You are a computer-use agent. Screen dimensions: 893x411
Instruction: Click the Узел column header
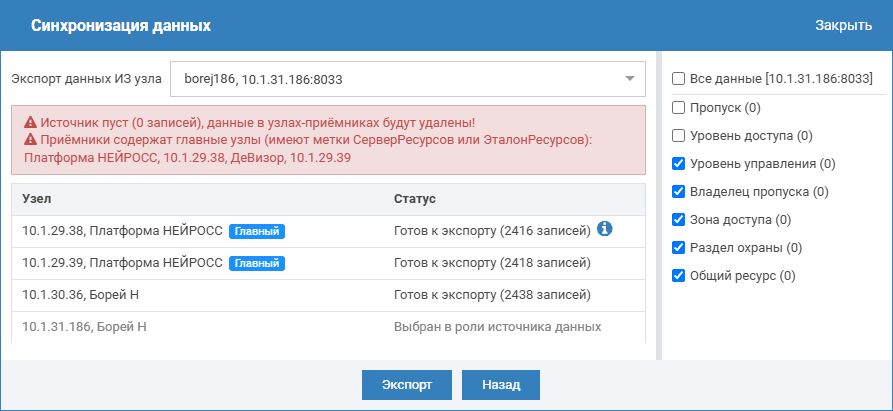tap(35, 199)
